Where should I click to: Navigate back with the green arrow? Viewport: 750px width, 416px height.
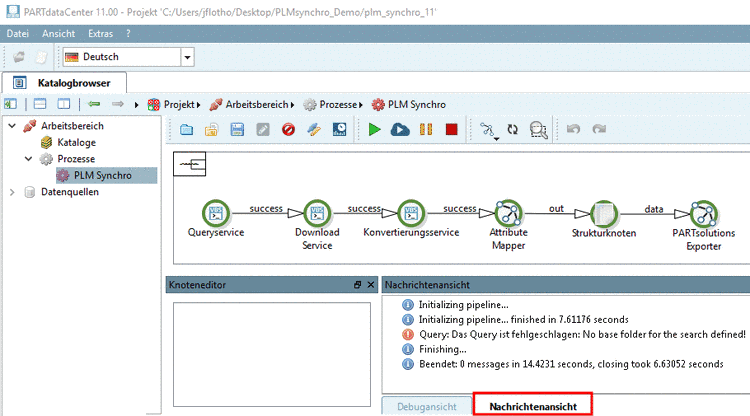94,104
